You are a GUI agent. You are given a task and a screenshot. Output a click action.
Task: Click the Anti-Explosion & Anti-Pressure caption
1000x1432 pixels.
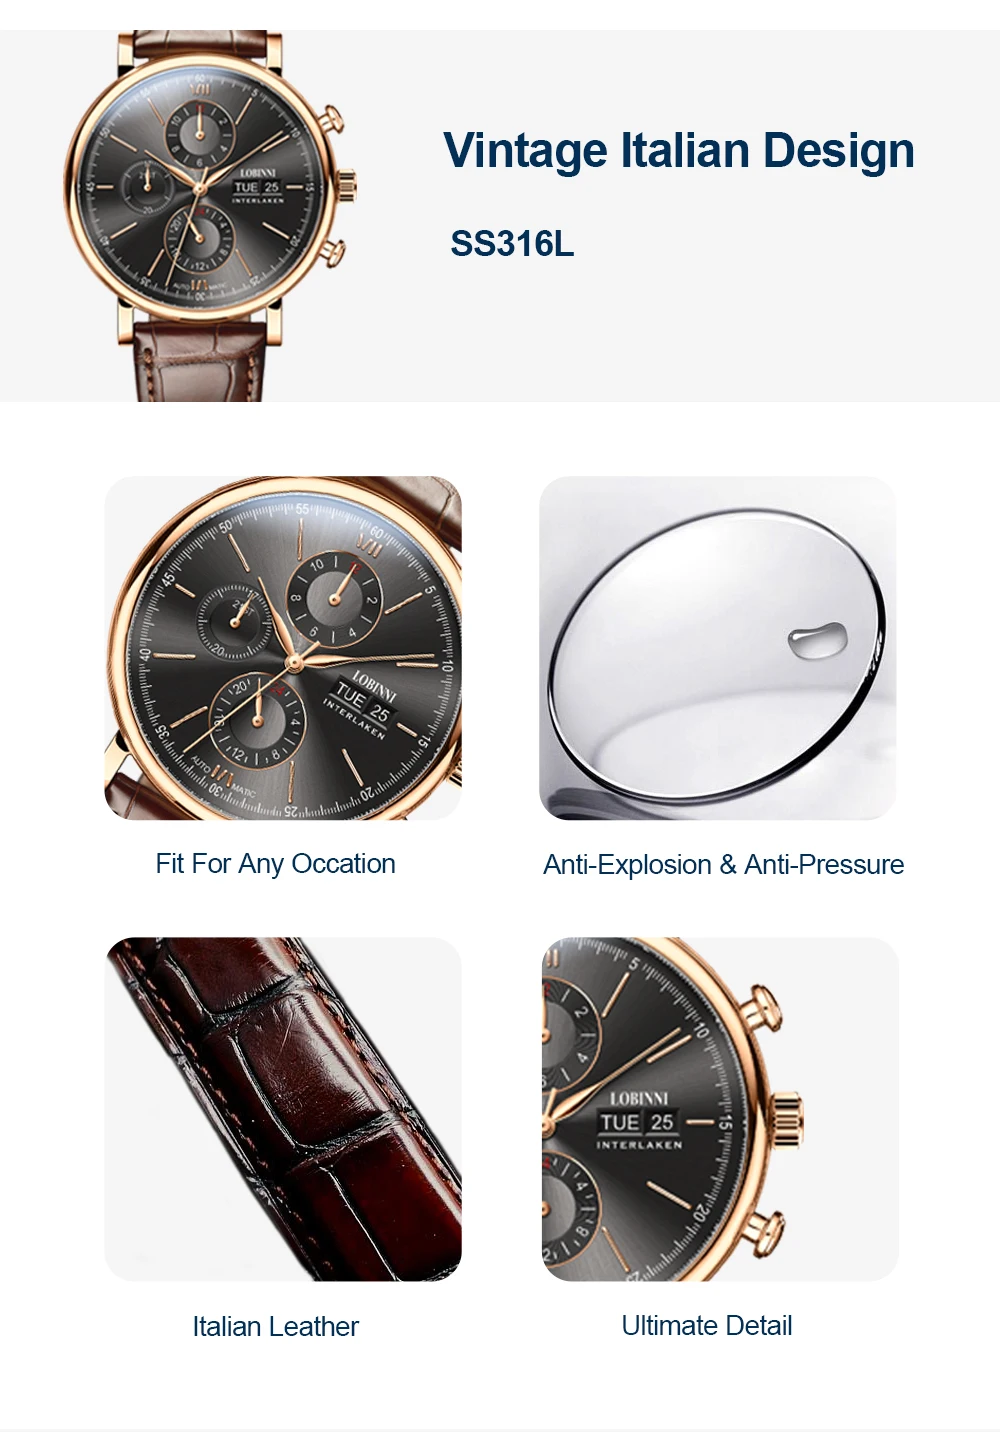point(723,865)
